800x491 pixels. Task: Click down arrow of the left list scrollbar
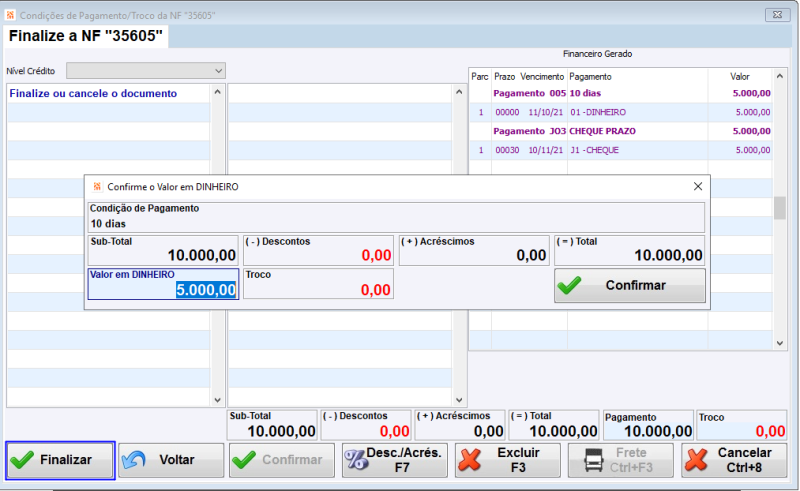click(x=217, y=400)
